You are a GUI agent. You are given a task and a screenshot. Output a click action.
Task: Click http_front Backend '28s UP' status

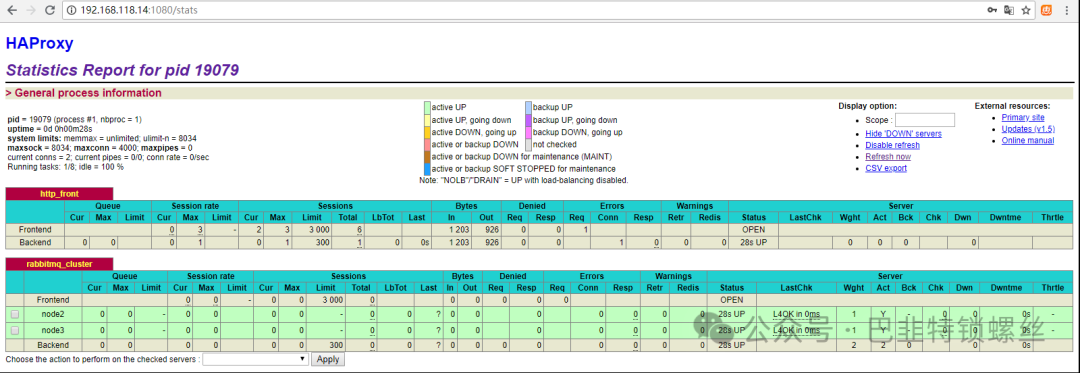[754, 242]
